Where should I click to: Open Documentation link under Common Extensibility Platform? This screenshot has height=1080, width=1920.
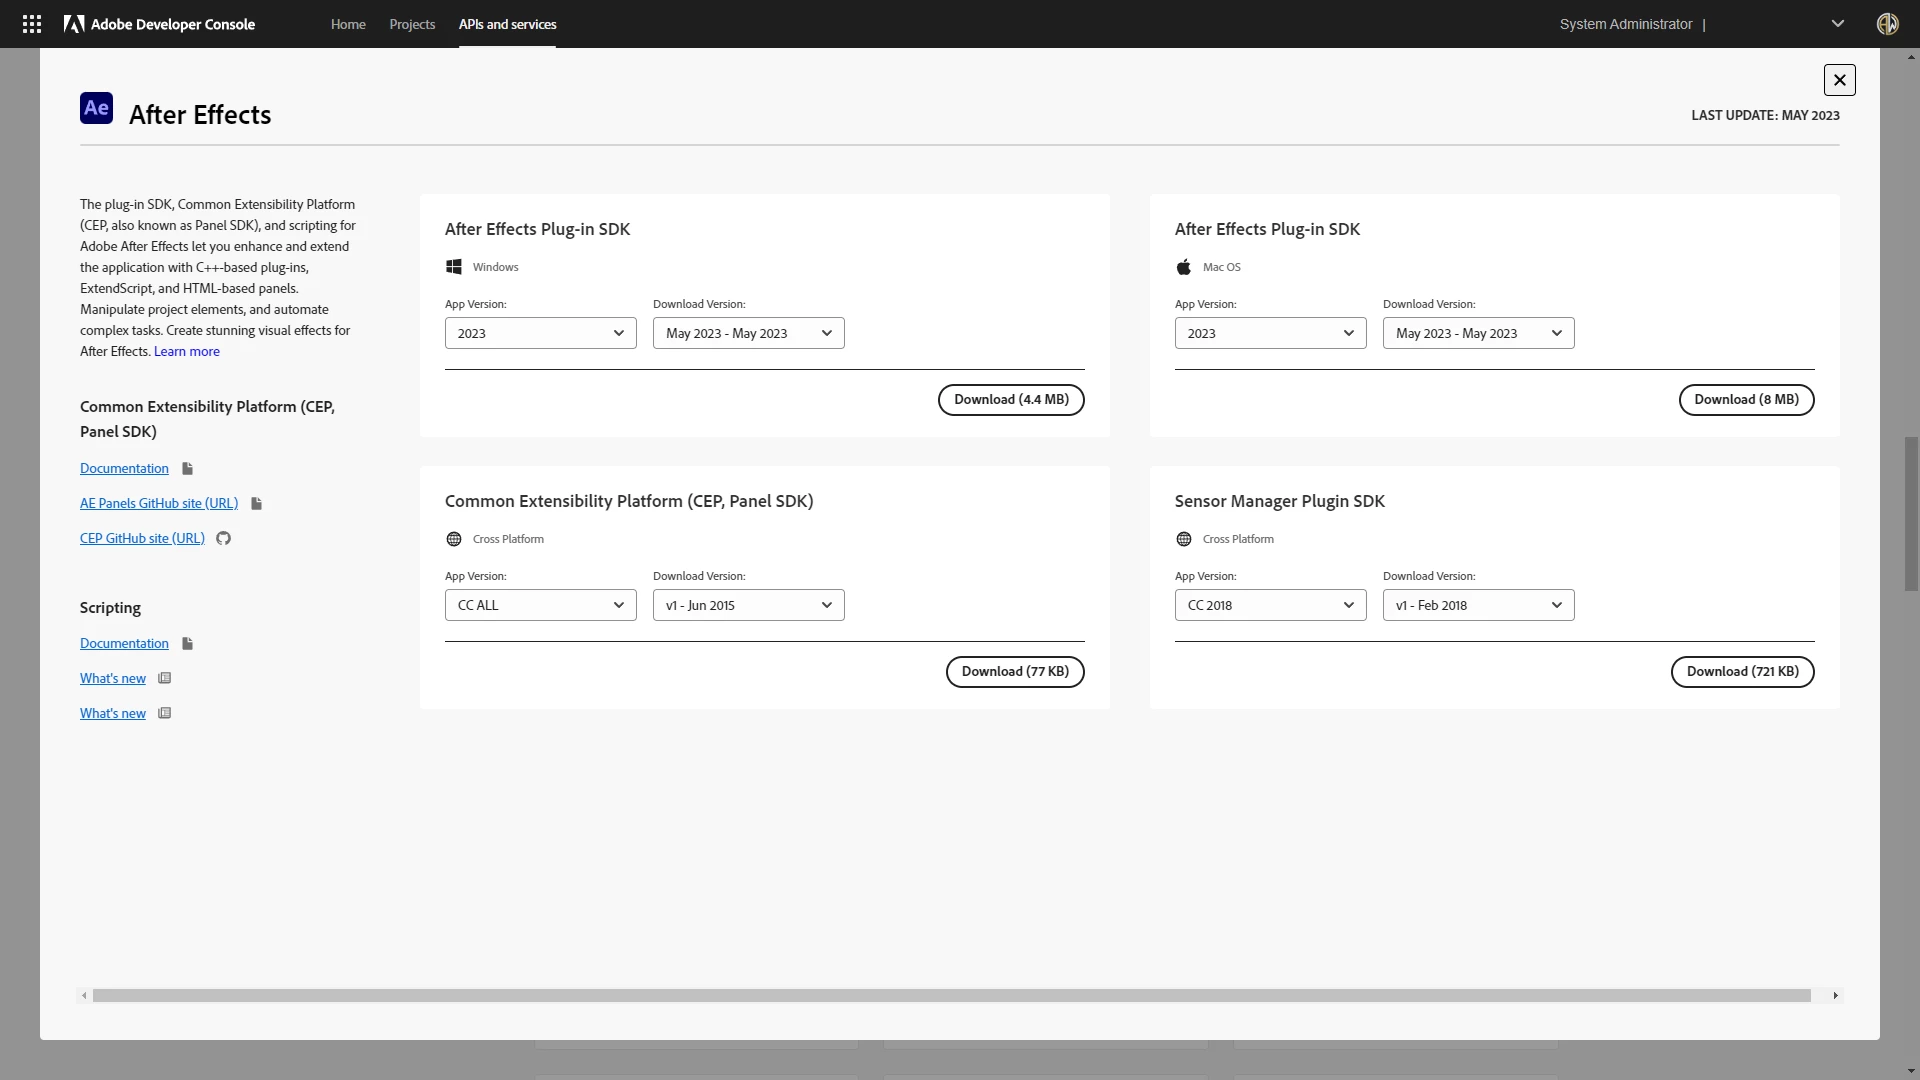click(x=124, y=468)
